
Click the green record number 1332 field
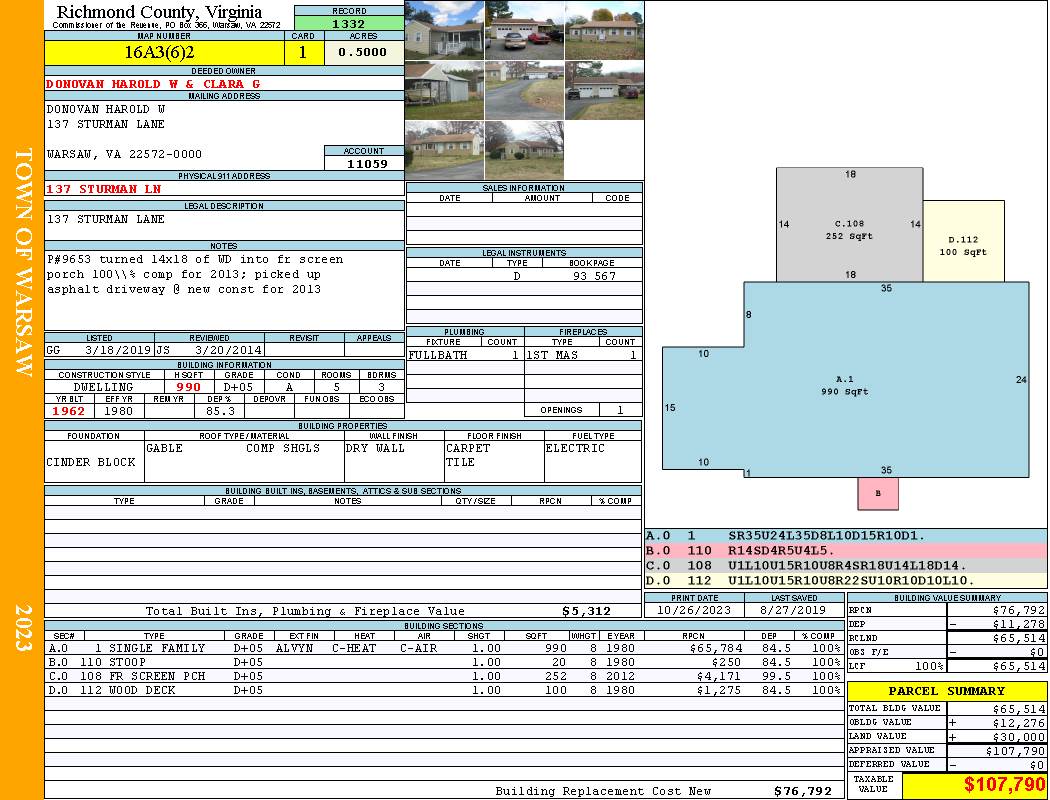click(x=349, y=23)
